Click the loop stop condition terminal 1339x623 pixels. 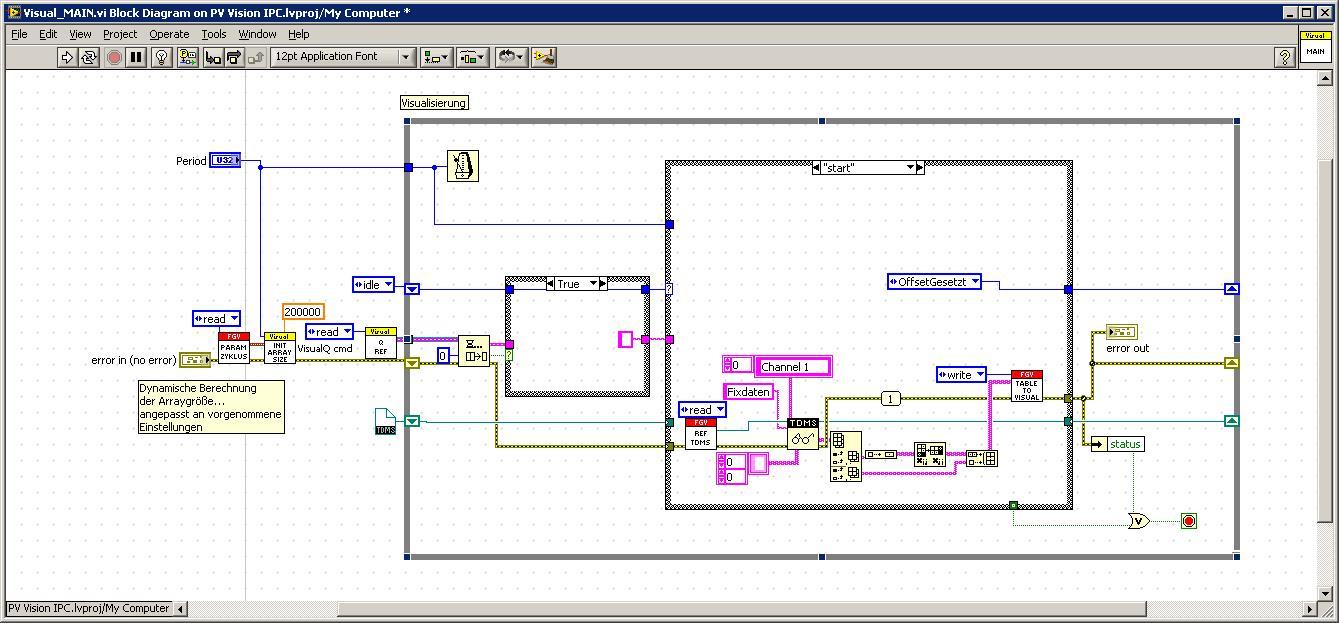click(x=1188, y=521)
